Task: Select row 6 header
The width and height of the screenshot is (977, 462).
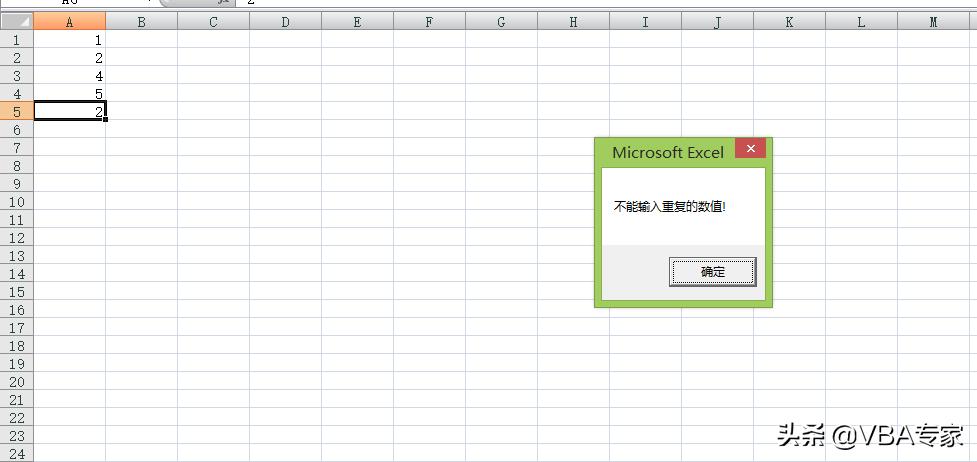Action: click(x=17, y=130)
